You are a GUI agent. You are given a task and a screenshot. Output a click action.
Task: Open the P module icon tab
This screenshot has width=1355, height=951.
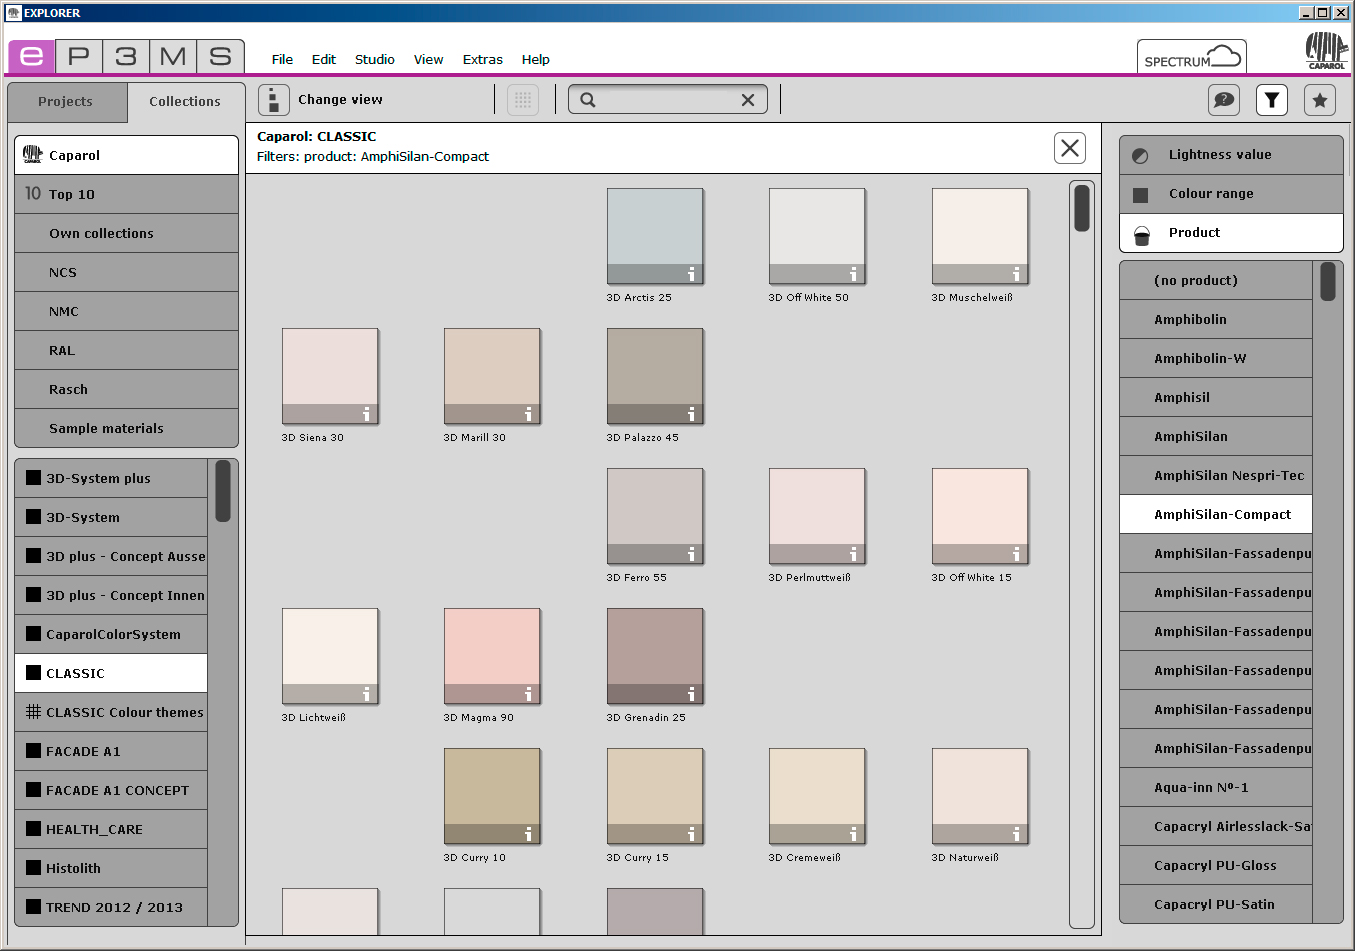(x=79, y=56)
